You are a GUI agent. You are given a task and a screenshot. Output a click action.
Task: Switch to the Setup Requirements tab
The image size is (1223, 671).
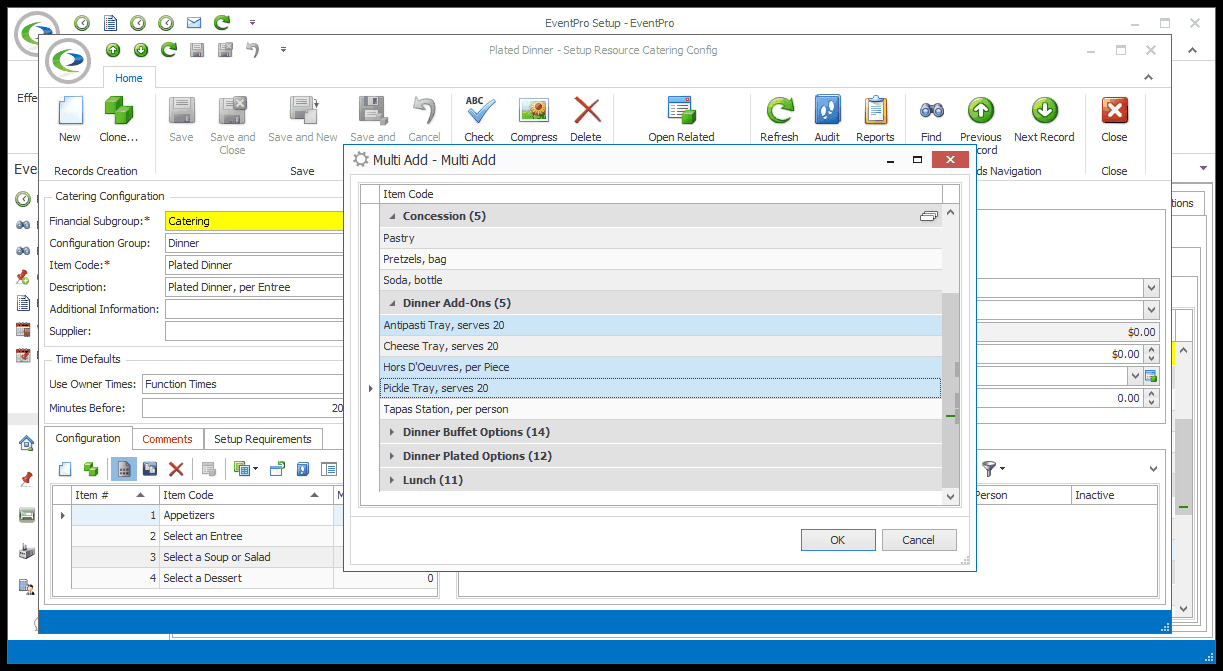tap(263, 439)
